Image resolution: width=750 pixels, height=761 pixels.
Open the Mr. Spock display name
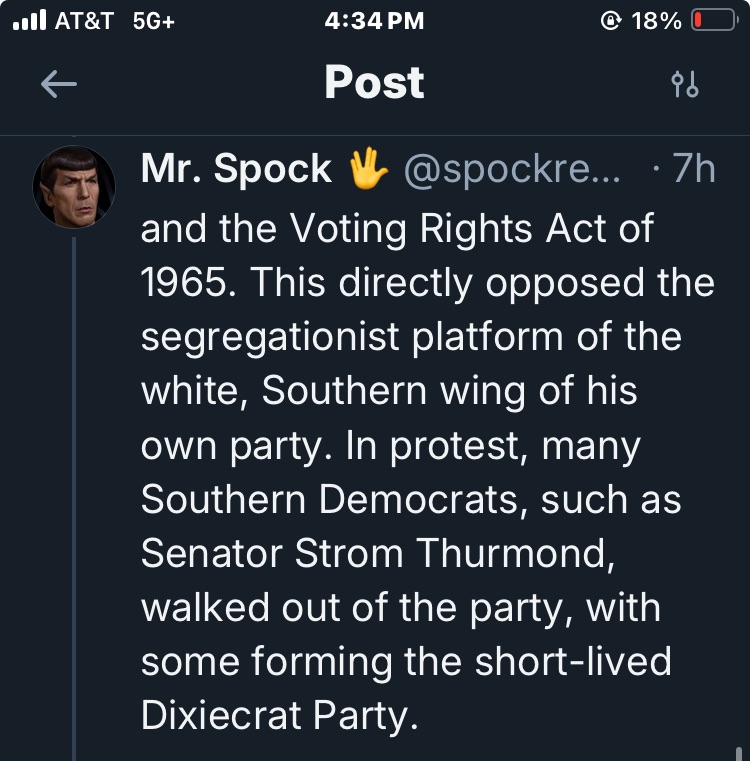pos(236,170)
